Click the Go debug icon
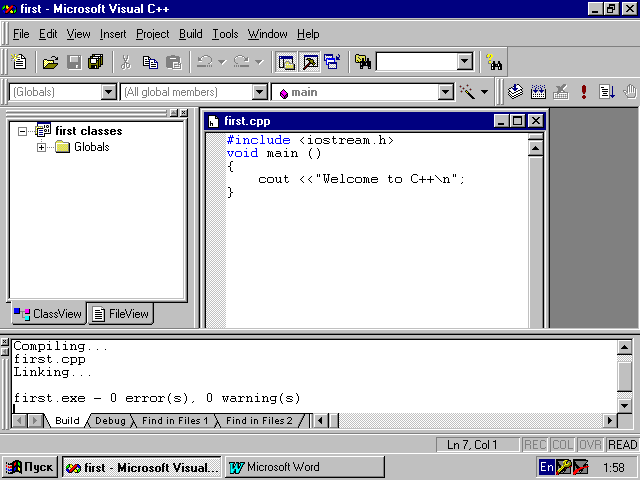640x480 pixels. pos(607,91)
